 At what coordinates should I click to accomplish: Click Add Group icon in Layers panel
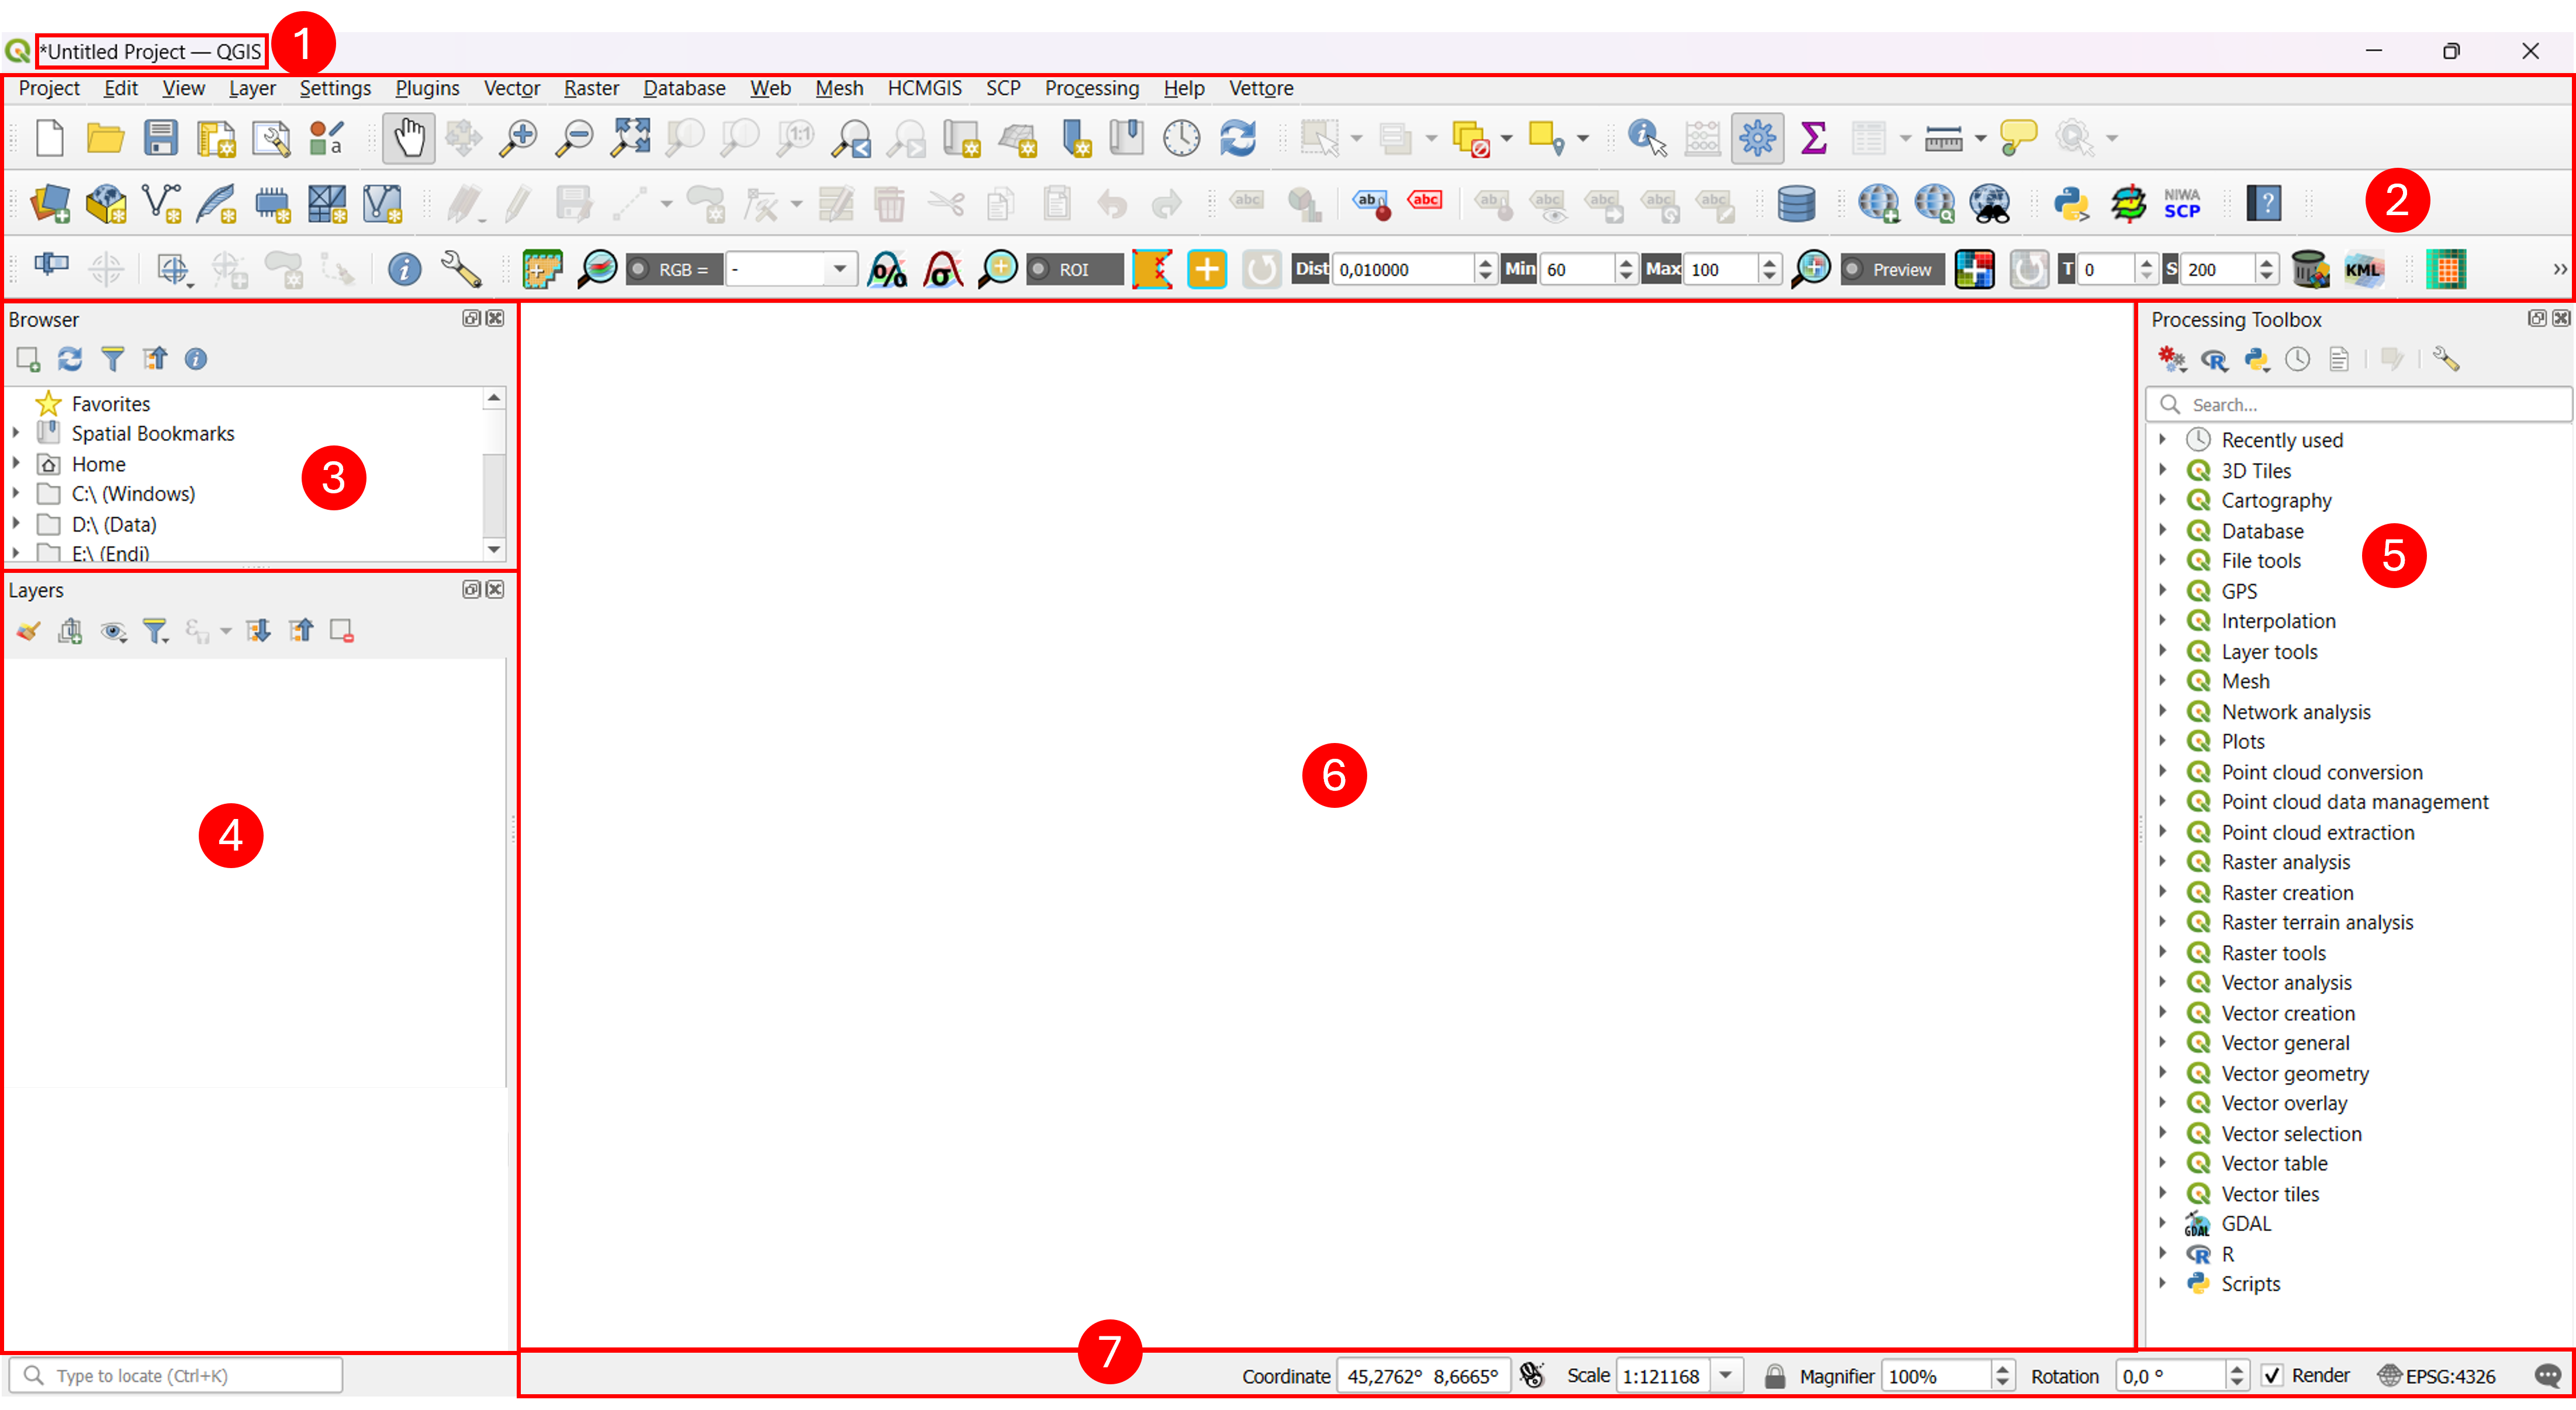click(70, 631)
